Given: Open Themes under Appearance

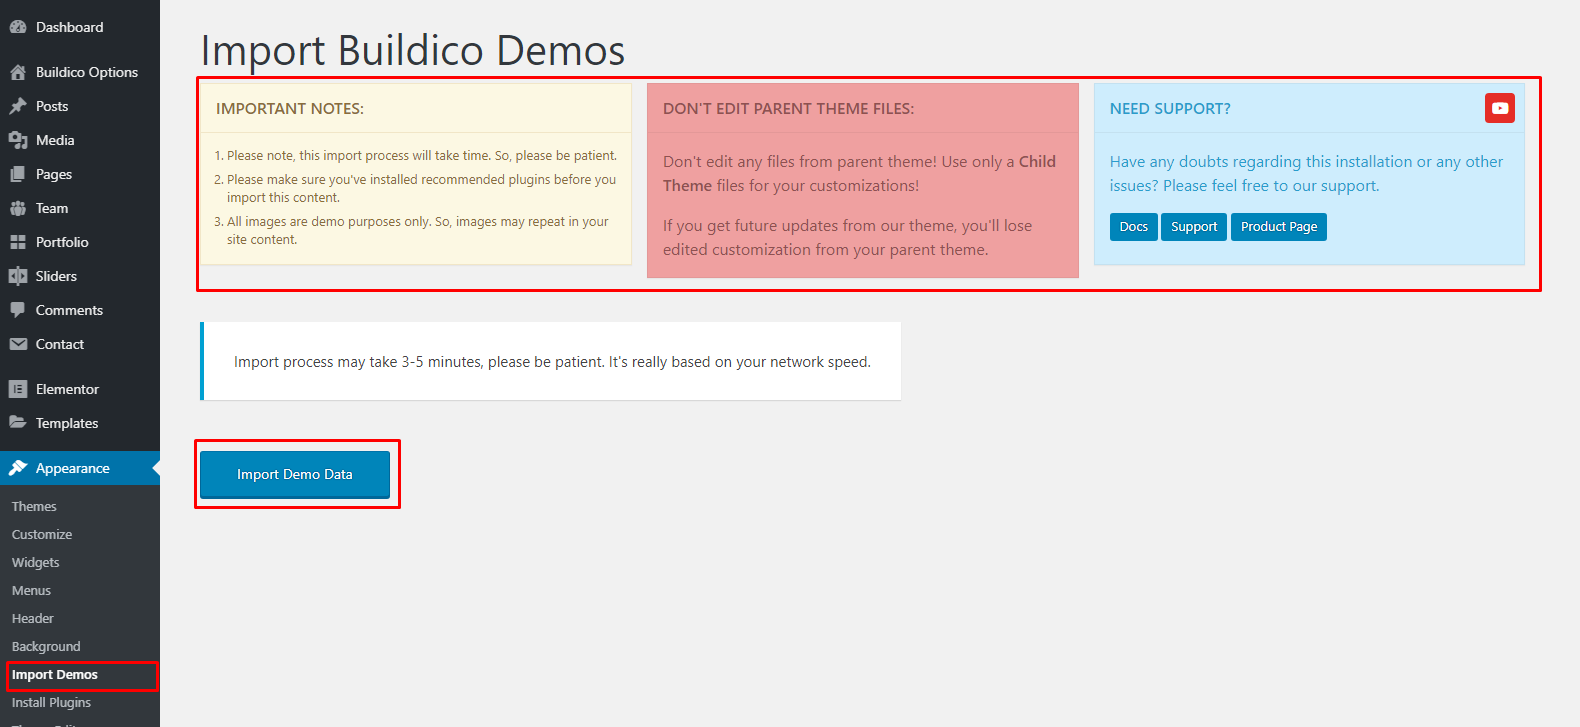Looking at the screenshot, I should click(x=34, y=507).
